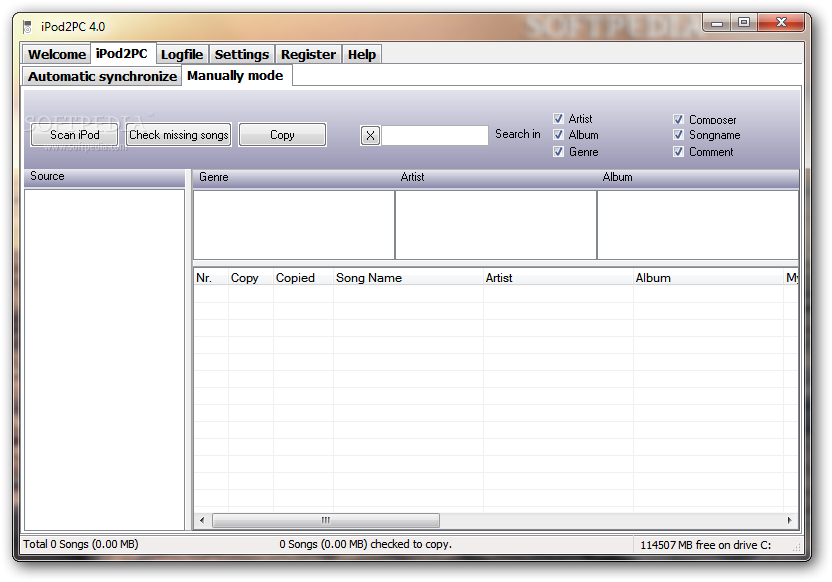This screenshot has height=582, width=832.
Task: Clear search with the X button
Action: pos(370,136)
